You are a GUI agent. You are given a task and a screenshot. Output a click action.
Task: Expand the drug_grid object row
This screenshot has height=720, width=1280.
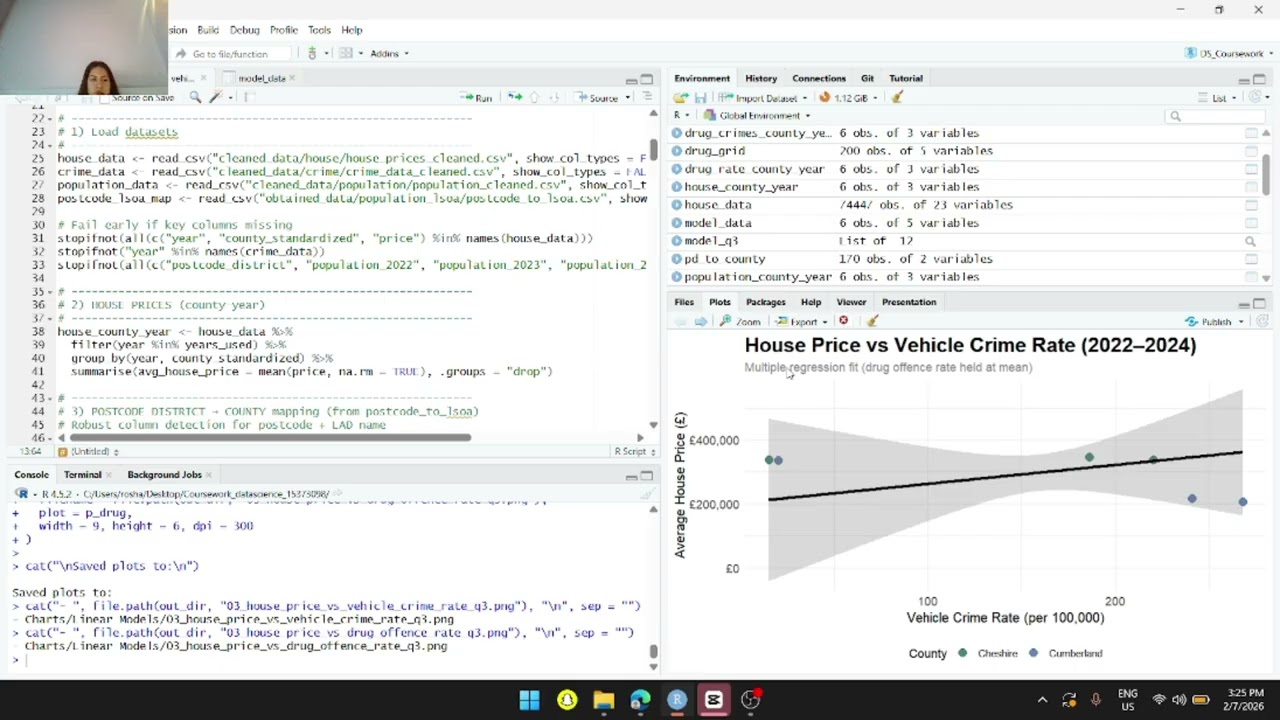click(x=677, y=151)
